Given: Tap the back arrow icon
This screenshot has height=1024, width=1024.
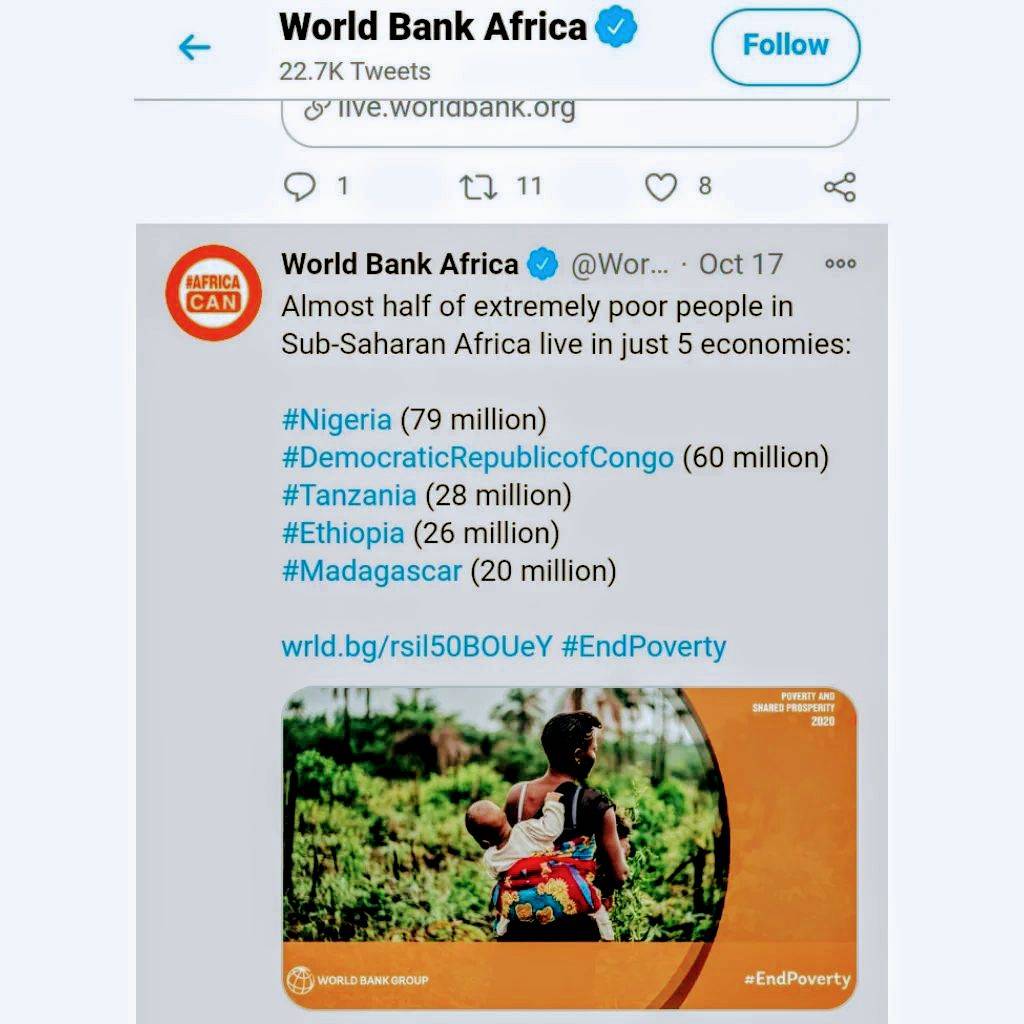Looking at the screenshot, I should point(194,47).
